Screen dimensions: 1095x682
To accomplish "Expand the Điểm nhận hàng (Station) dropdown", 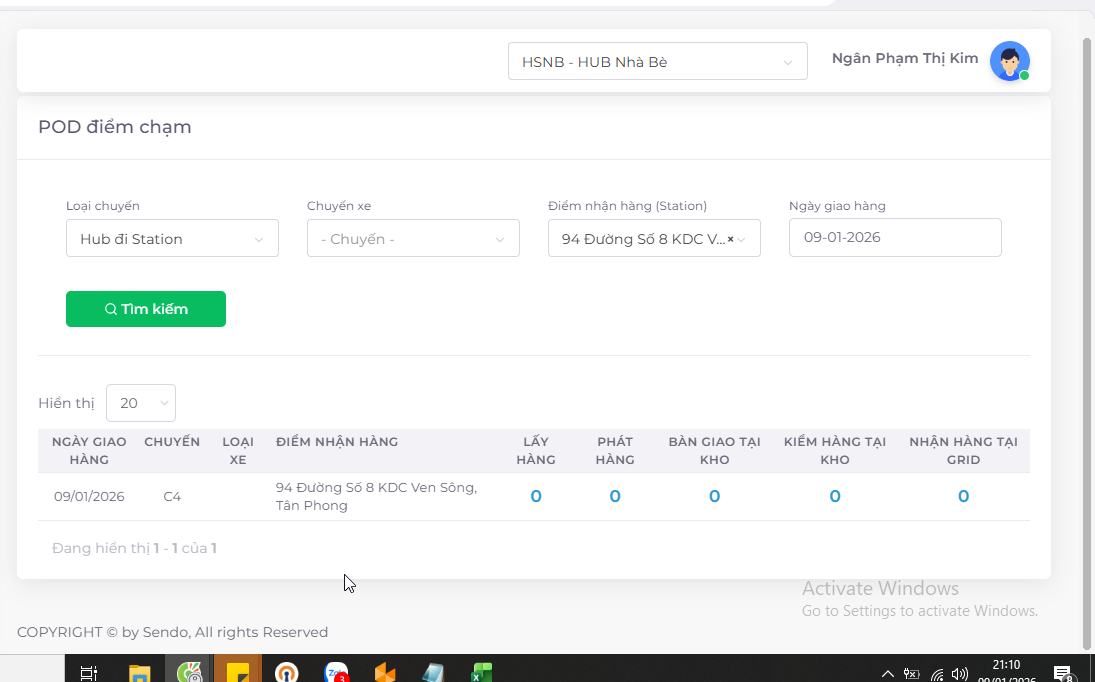I will [654, 238].
